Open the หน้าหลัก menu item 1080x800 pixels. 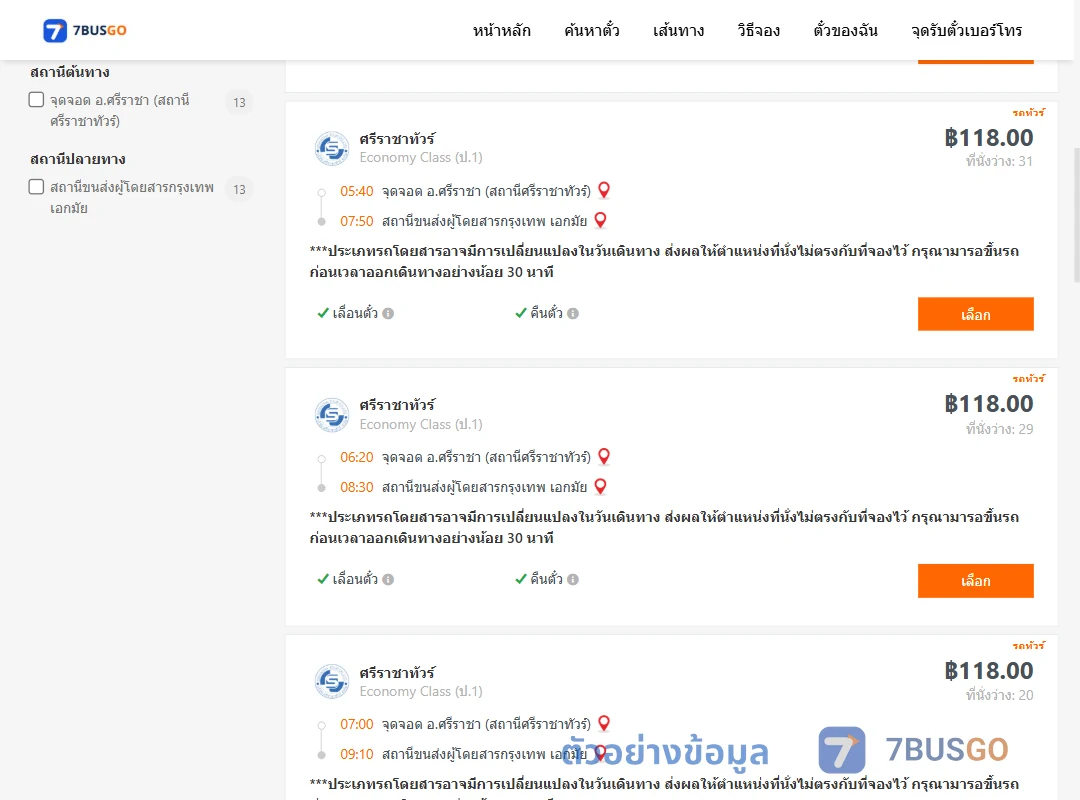[501, 30]
